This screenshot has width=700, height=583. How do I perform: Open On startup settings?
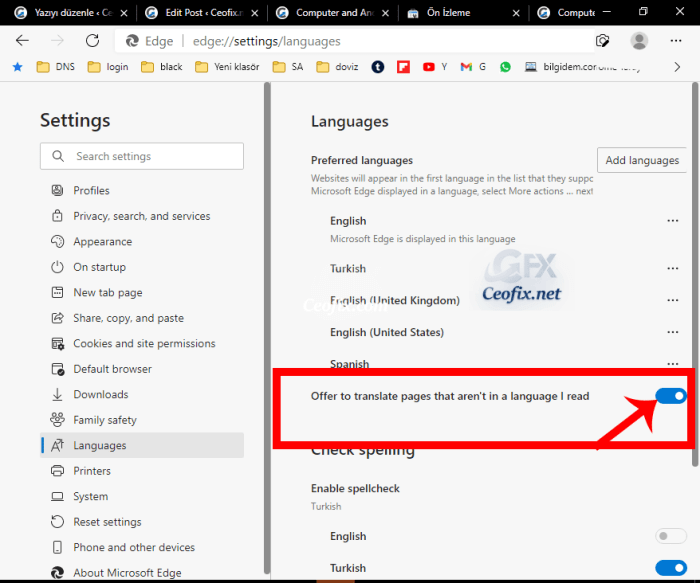[x=142, y=267]
